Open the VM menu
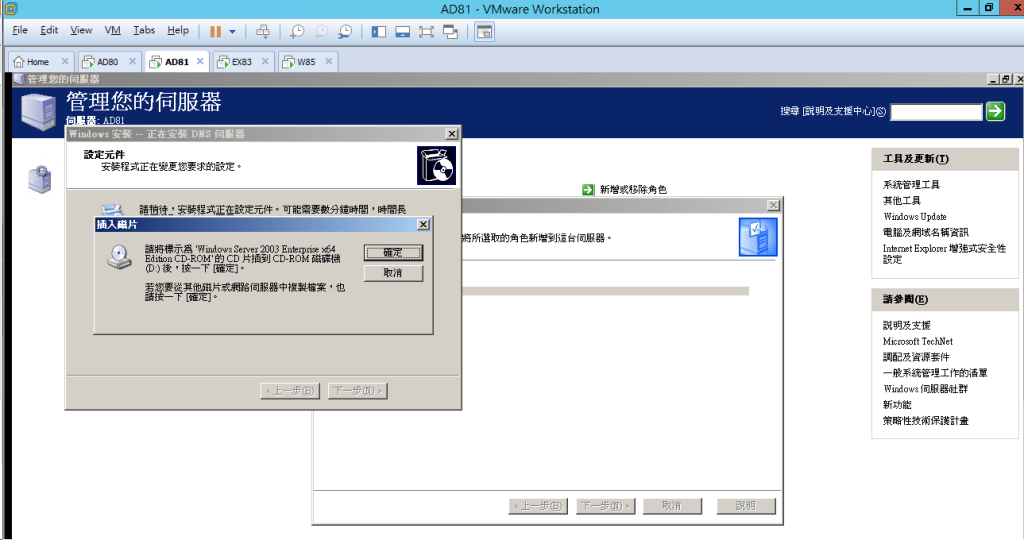This screenshot has height=540, width=1024. click(113, 31)
